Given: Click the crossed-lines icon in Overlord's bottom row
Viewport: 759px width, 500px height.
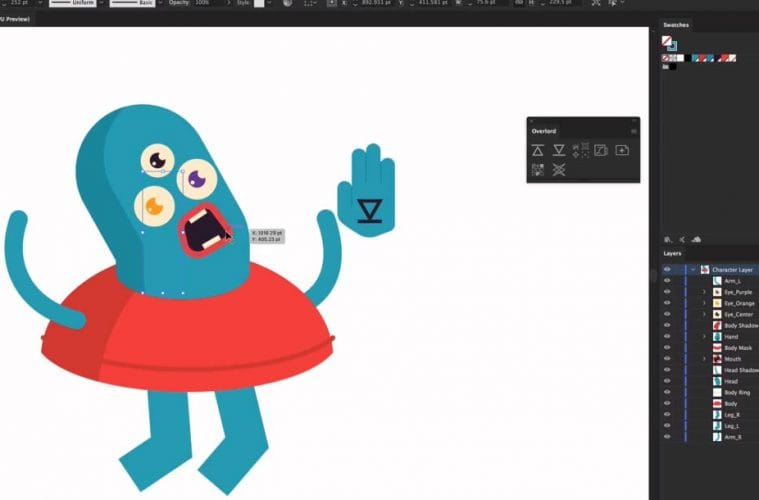Looking at the screenshot, I should pyautogui.click(x=559, y=170).
